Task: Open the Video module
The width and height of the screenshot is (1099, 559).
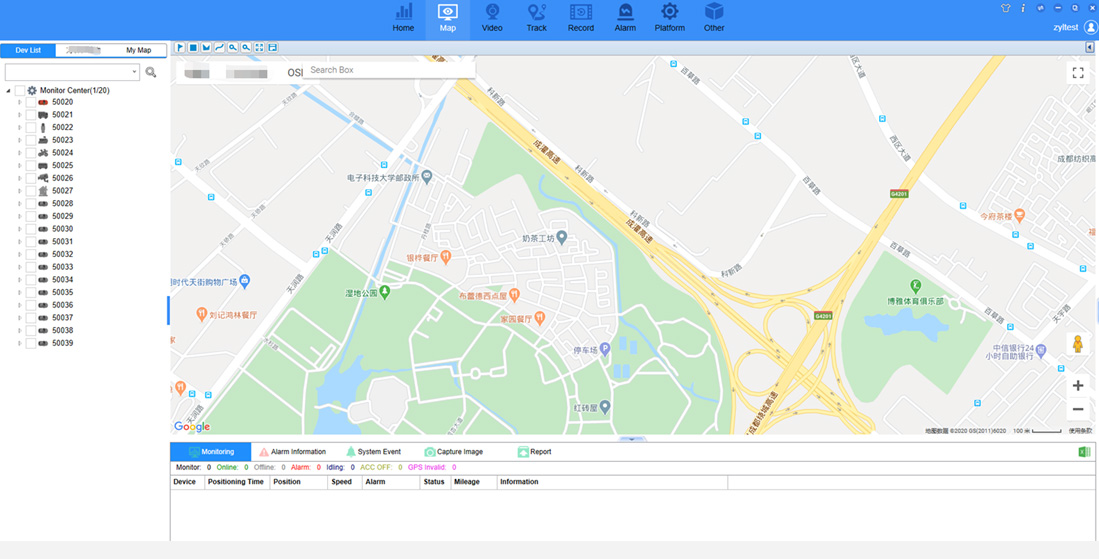Action: [x=492, y=17]
